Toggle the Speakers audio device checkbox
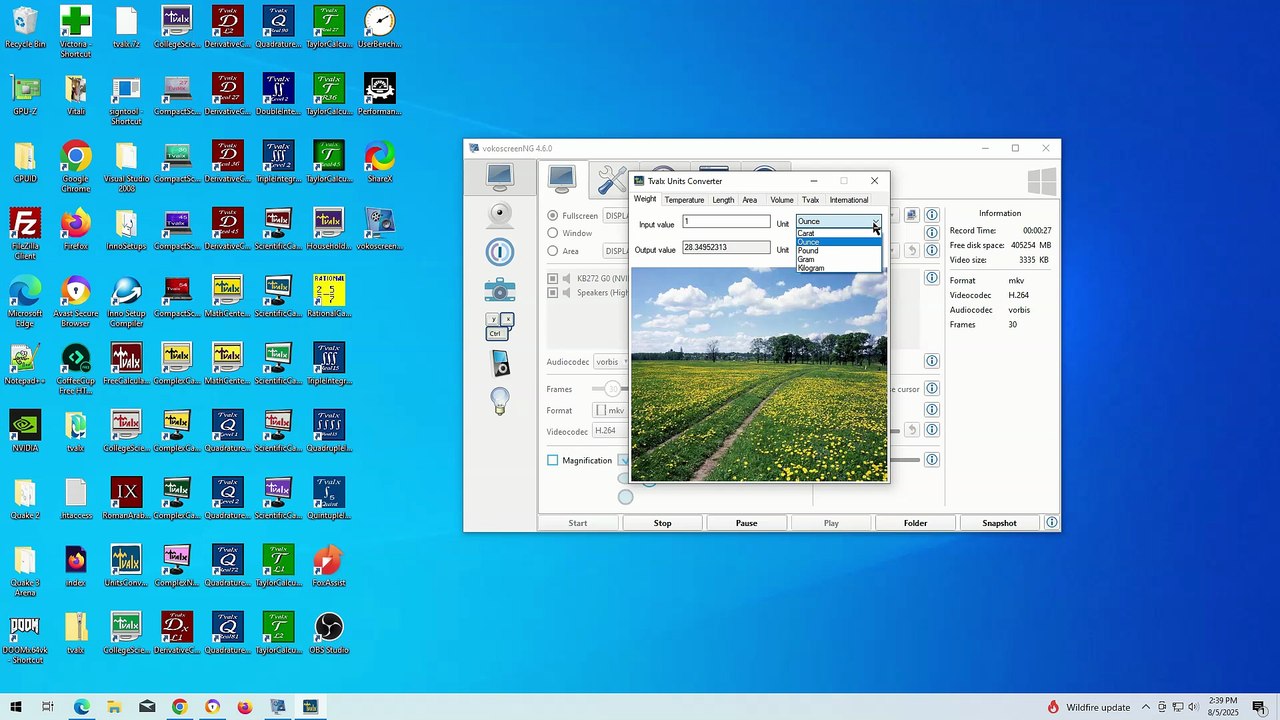The width and height of the screenshot is (1280, 720). pos(552,293)
